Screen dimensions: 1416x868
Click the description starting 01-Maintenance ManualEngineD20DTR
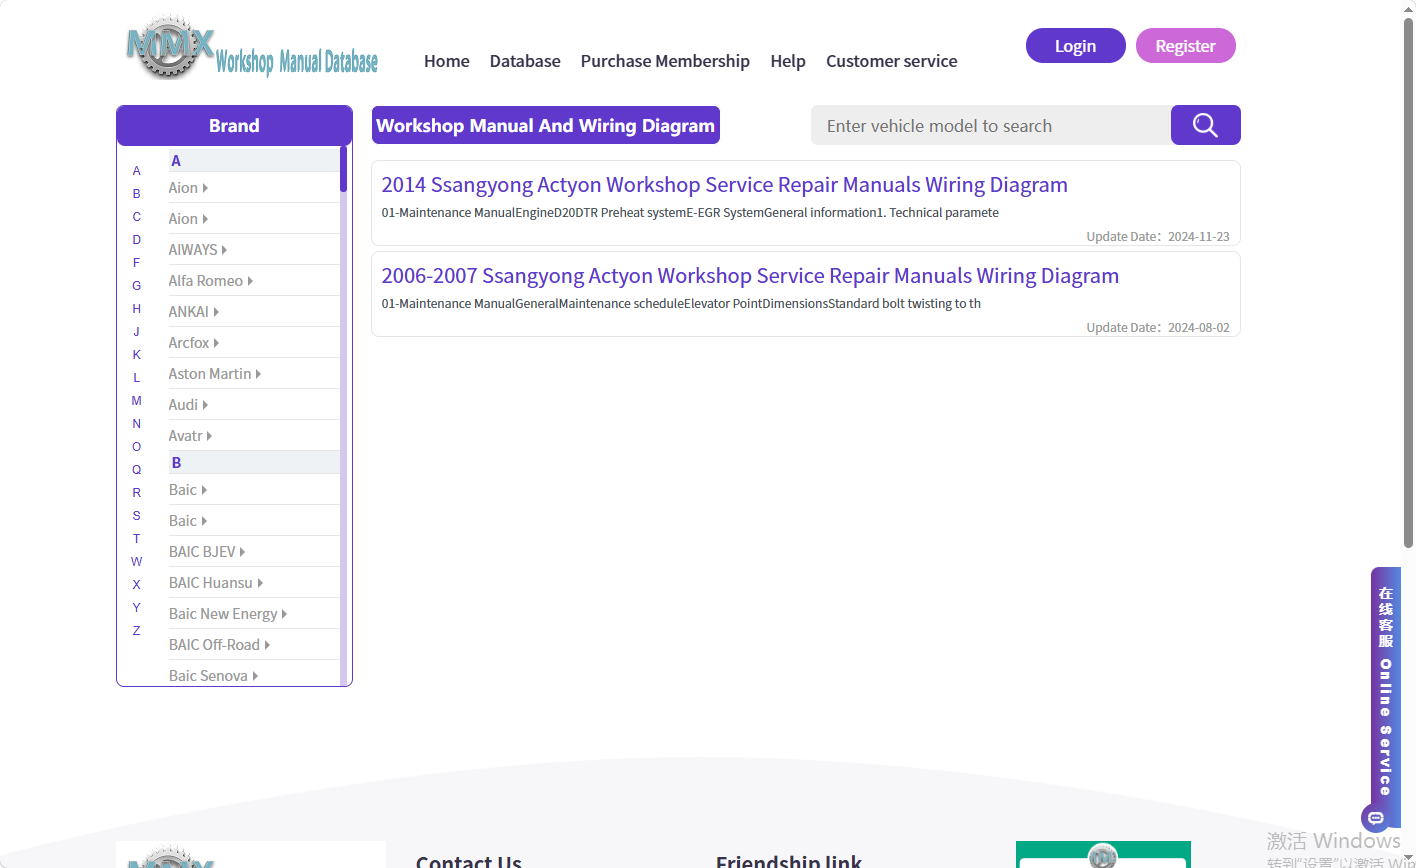click(690, 213)
